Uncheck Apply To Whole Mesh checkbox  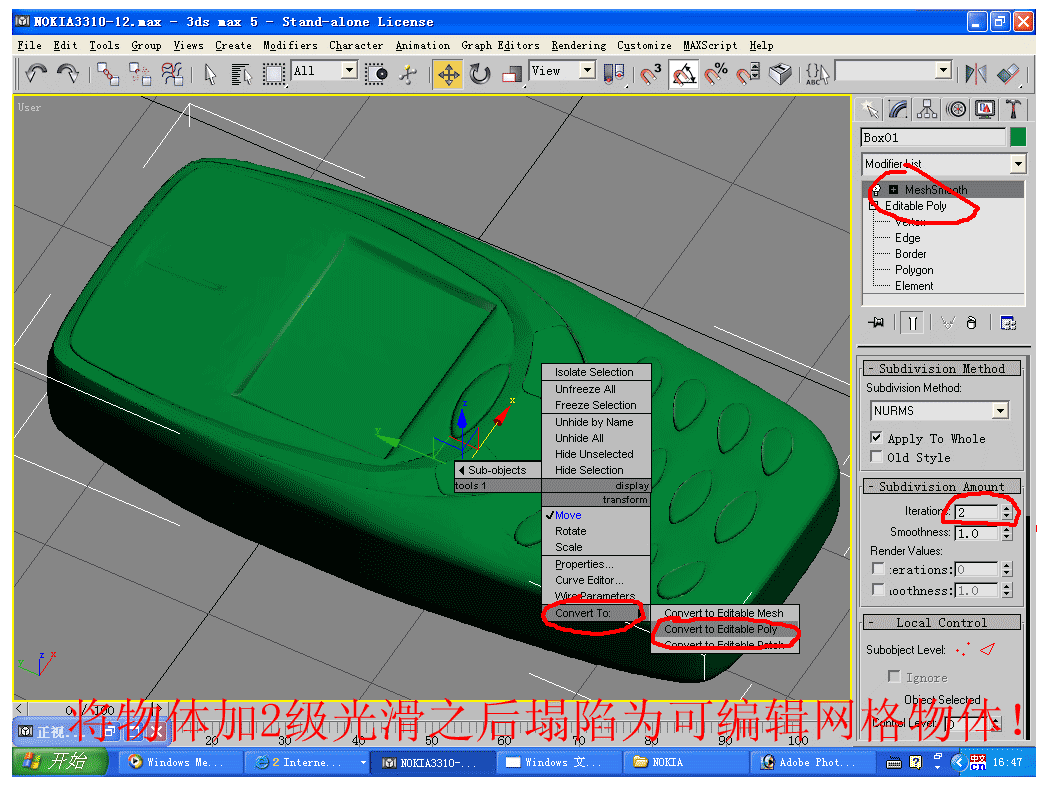[877, 438]
